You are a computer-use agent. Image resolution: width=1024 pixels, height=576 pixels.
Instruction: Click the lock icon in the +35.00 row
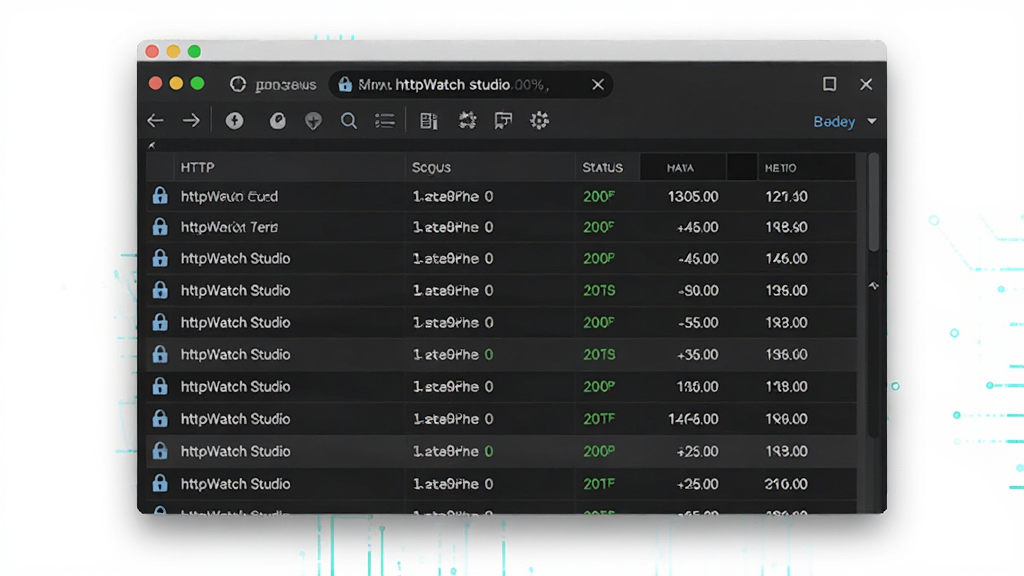pyautogui.click(x=160, y=354)
